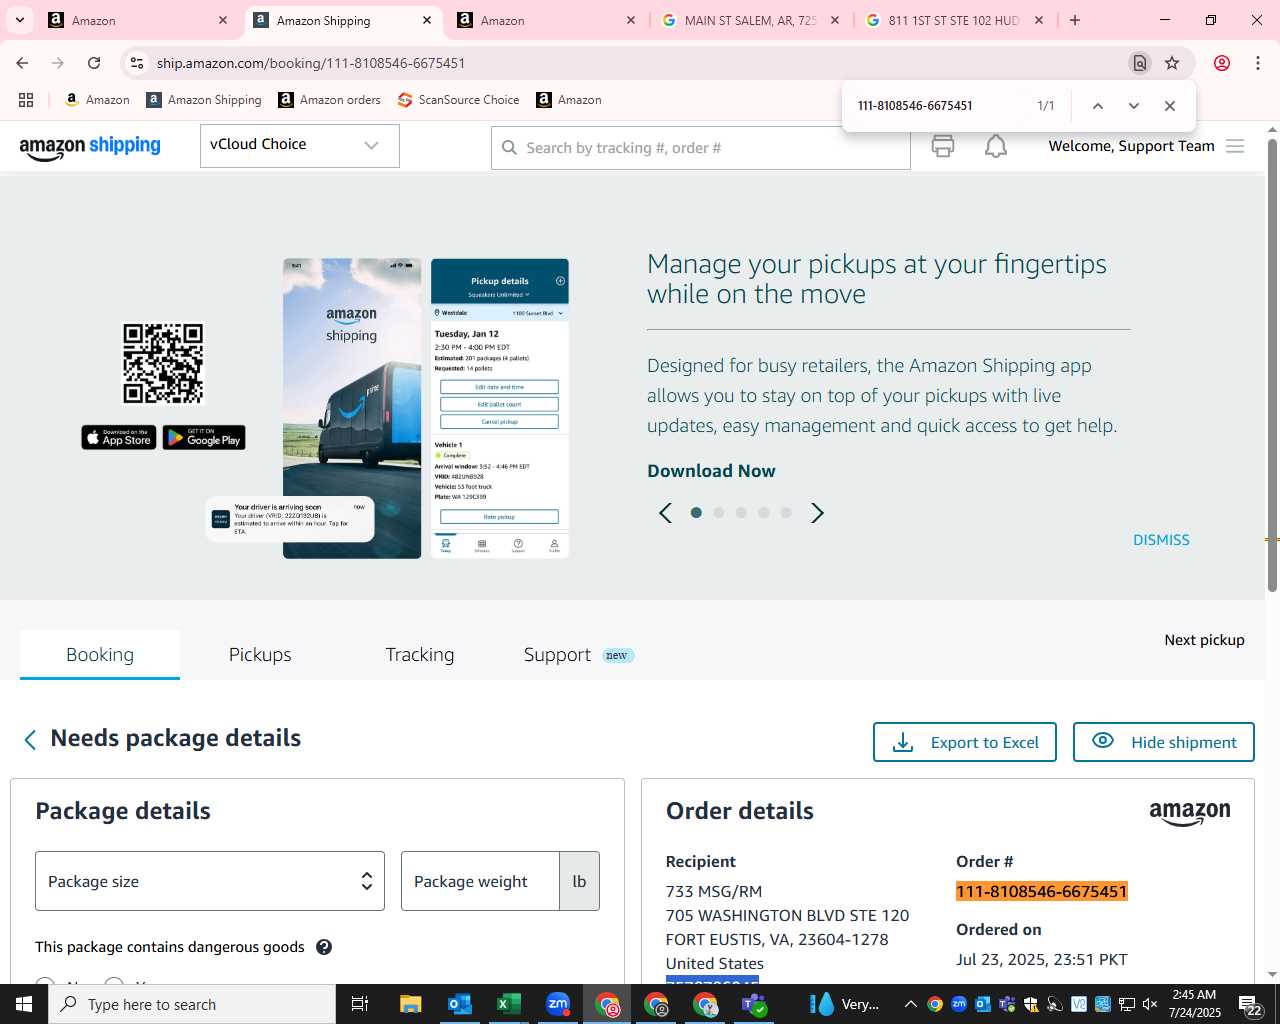
Task: Dismiss the app promotion banner
Action: click(x=1161, y=540)
